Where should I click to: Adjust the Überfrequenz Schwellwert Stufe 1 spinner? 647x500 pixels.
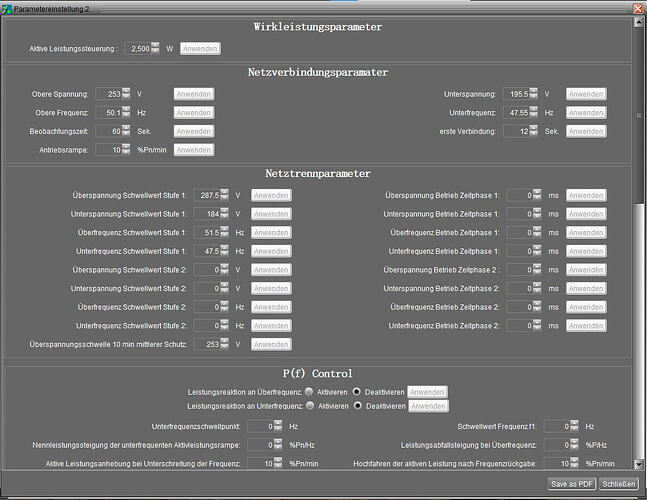224,232
